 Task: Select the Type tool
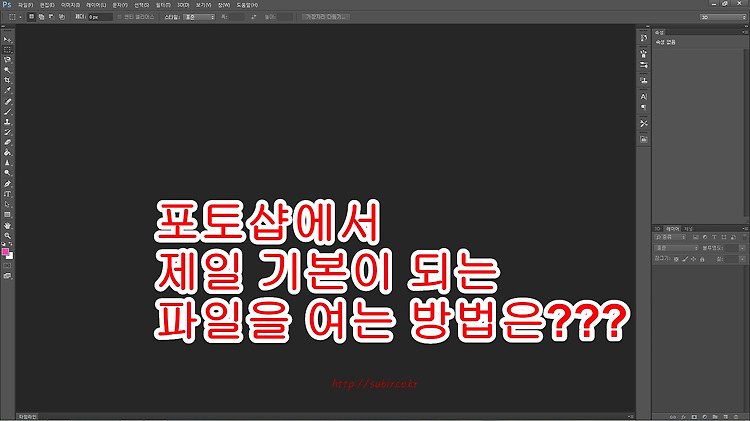pyautogui.click(x=7, y=194)
